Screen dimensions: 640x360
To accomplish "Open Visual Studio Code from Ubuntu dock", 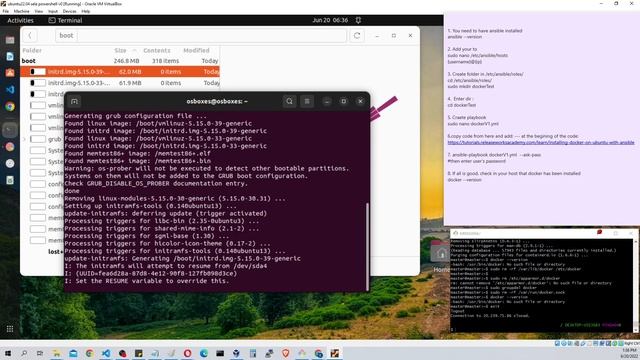I will tap(10, 89).
